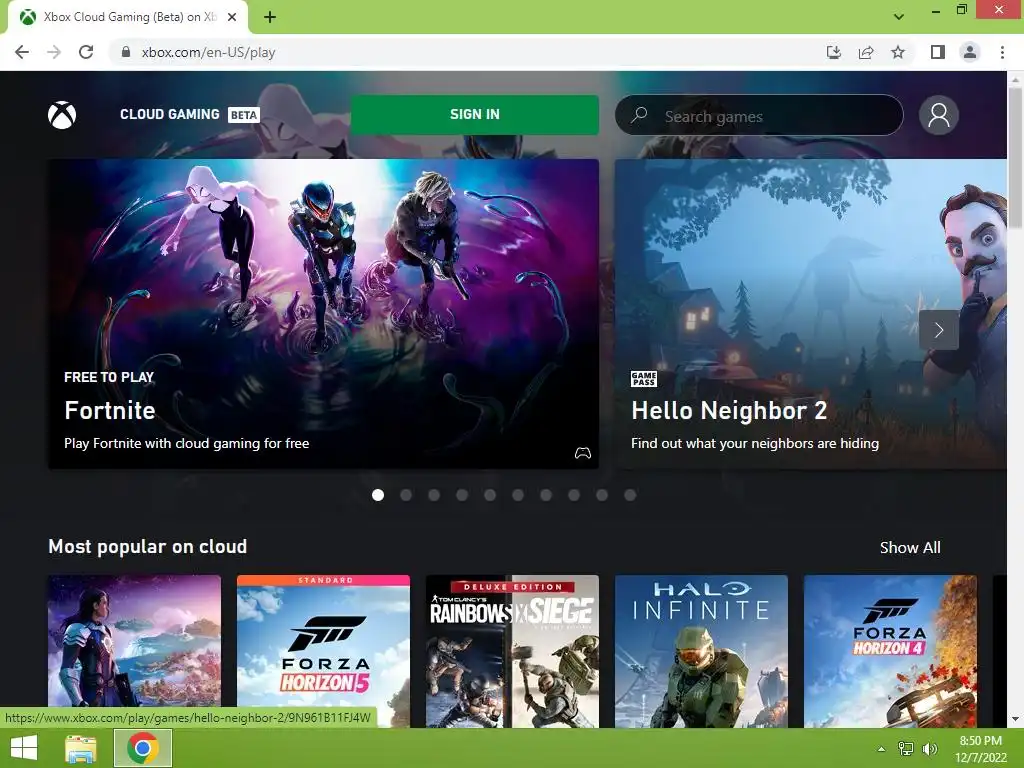The width and height of the screenshot is (1024, 768).
Task: Click the 'Most popular on cloud' heading
Action: coord(148,546)
